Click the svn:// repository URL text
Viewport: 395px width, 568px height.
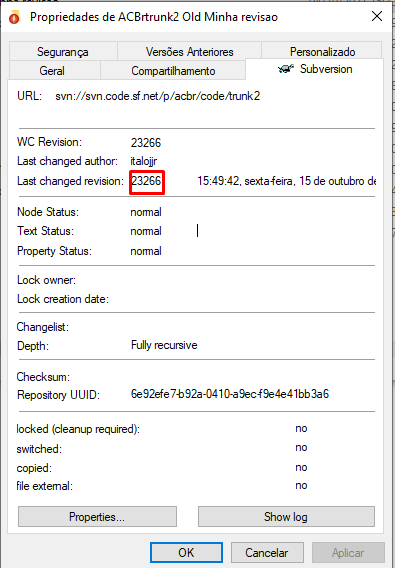158,96
